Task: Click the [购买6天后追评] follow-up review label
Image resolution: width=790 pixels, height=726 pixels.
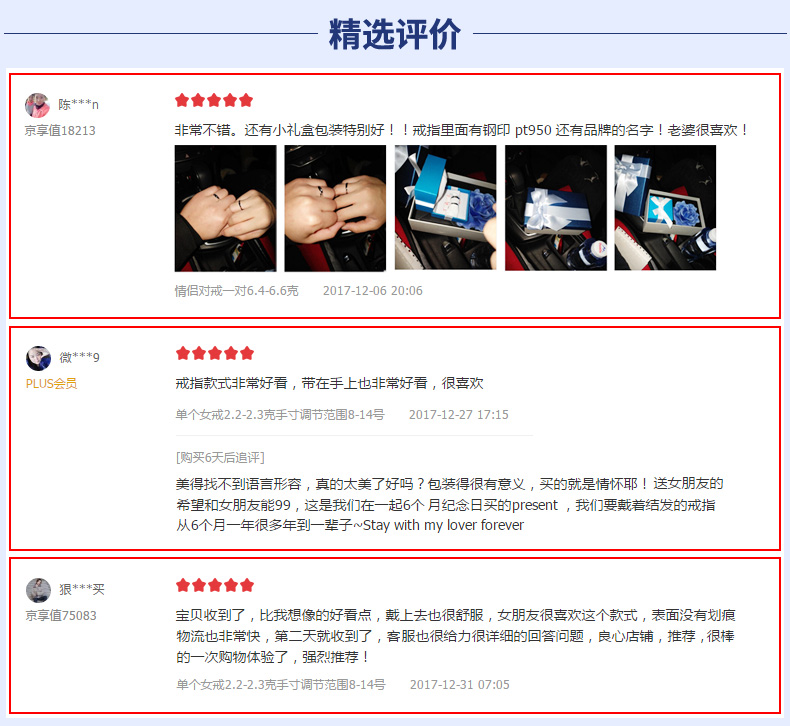Action: click(x=220, y=457)
